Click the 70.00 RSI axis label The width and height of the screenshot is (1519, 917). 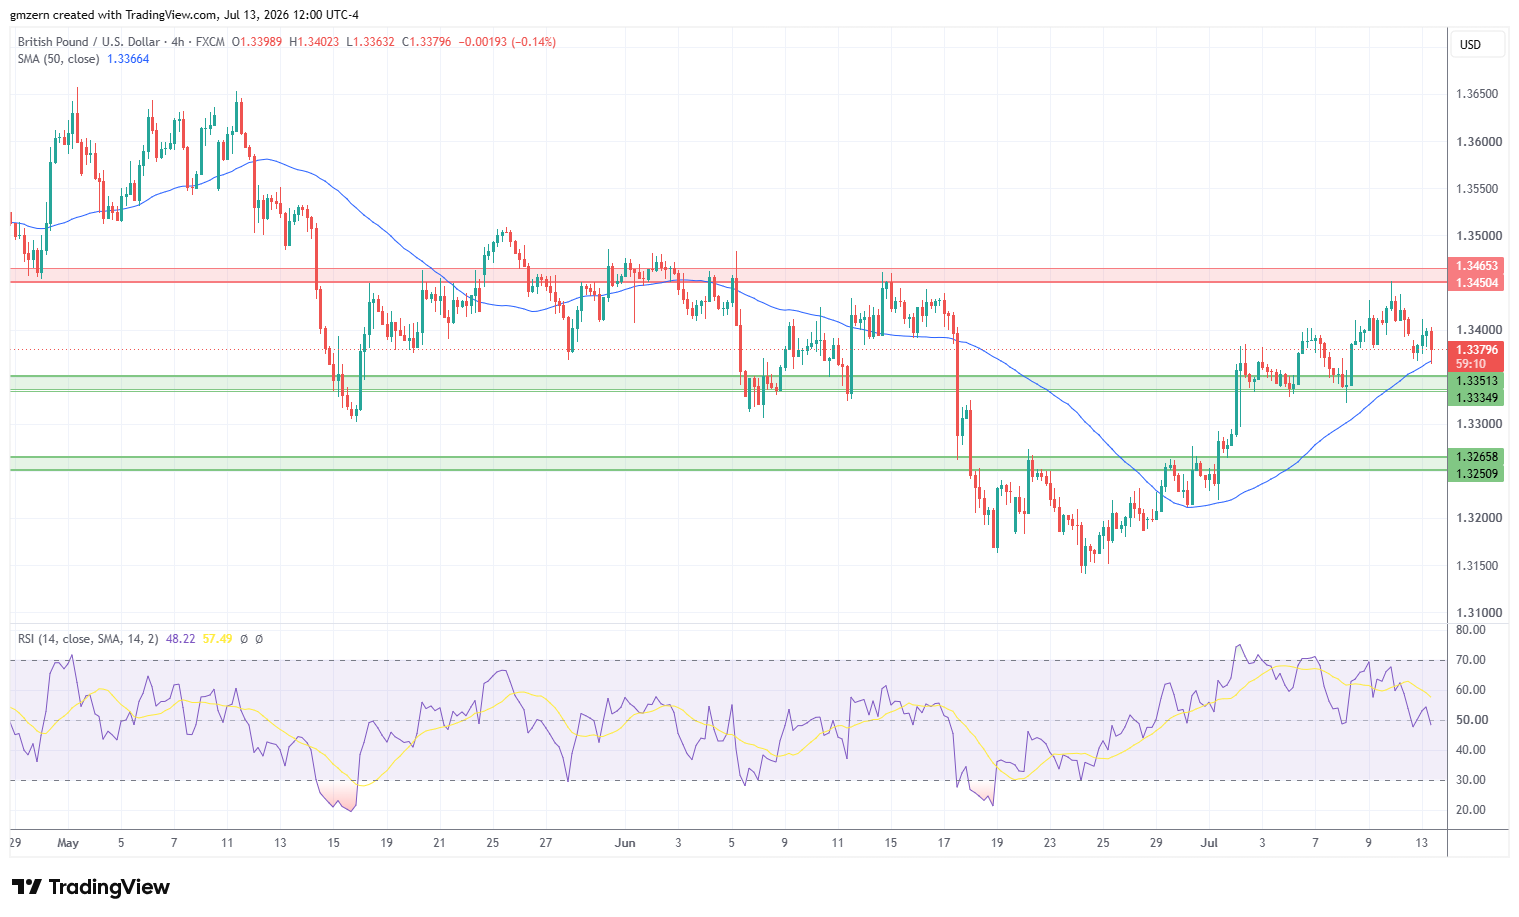[x=1471, y=660]
